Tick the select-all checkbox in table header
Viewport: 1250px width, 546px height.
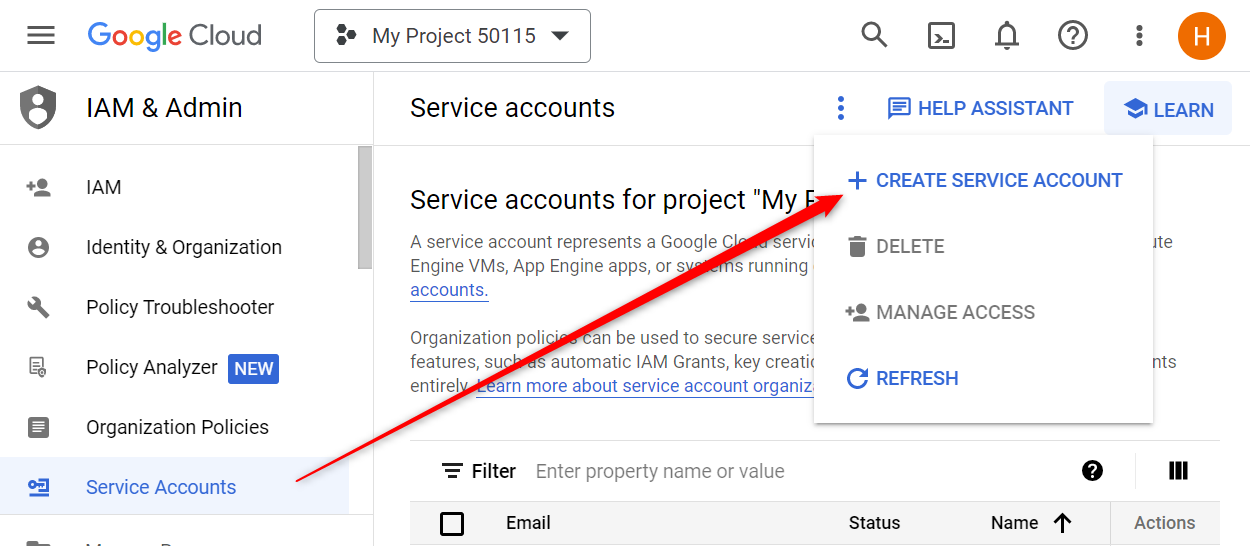tap(452, 523)
